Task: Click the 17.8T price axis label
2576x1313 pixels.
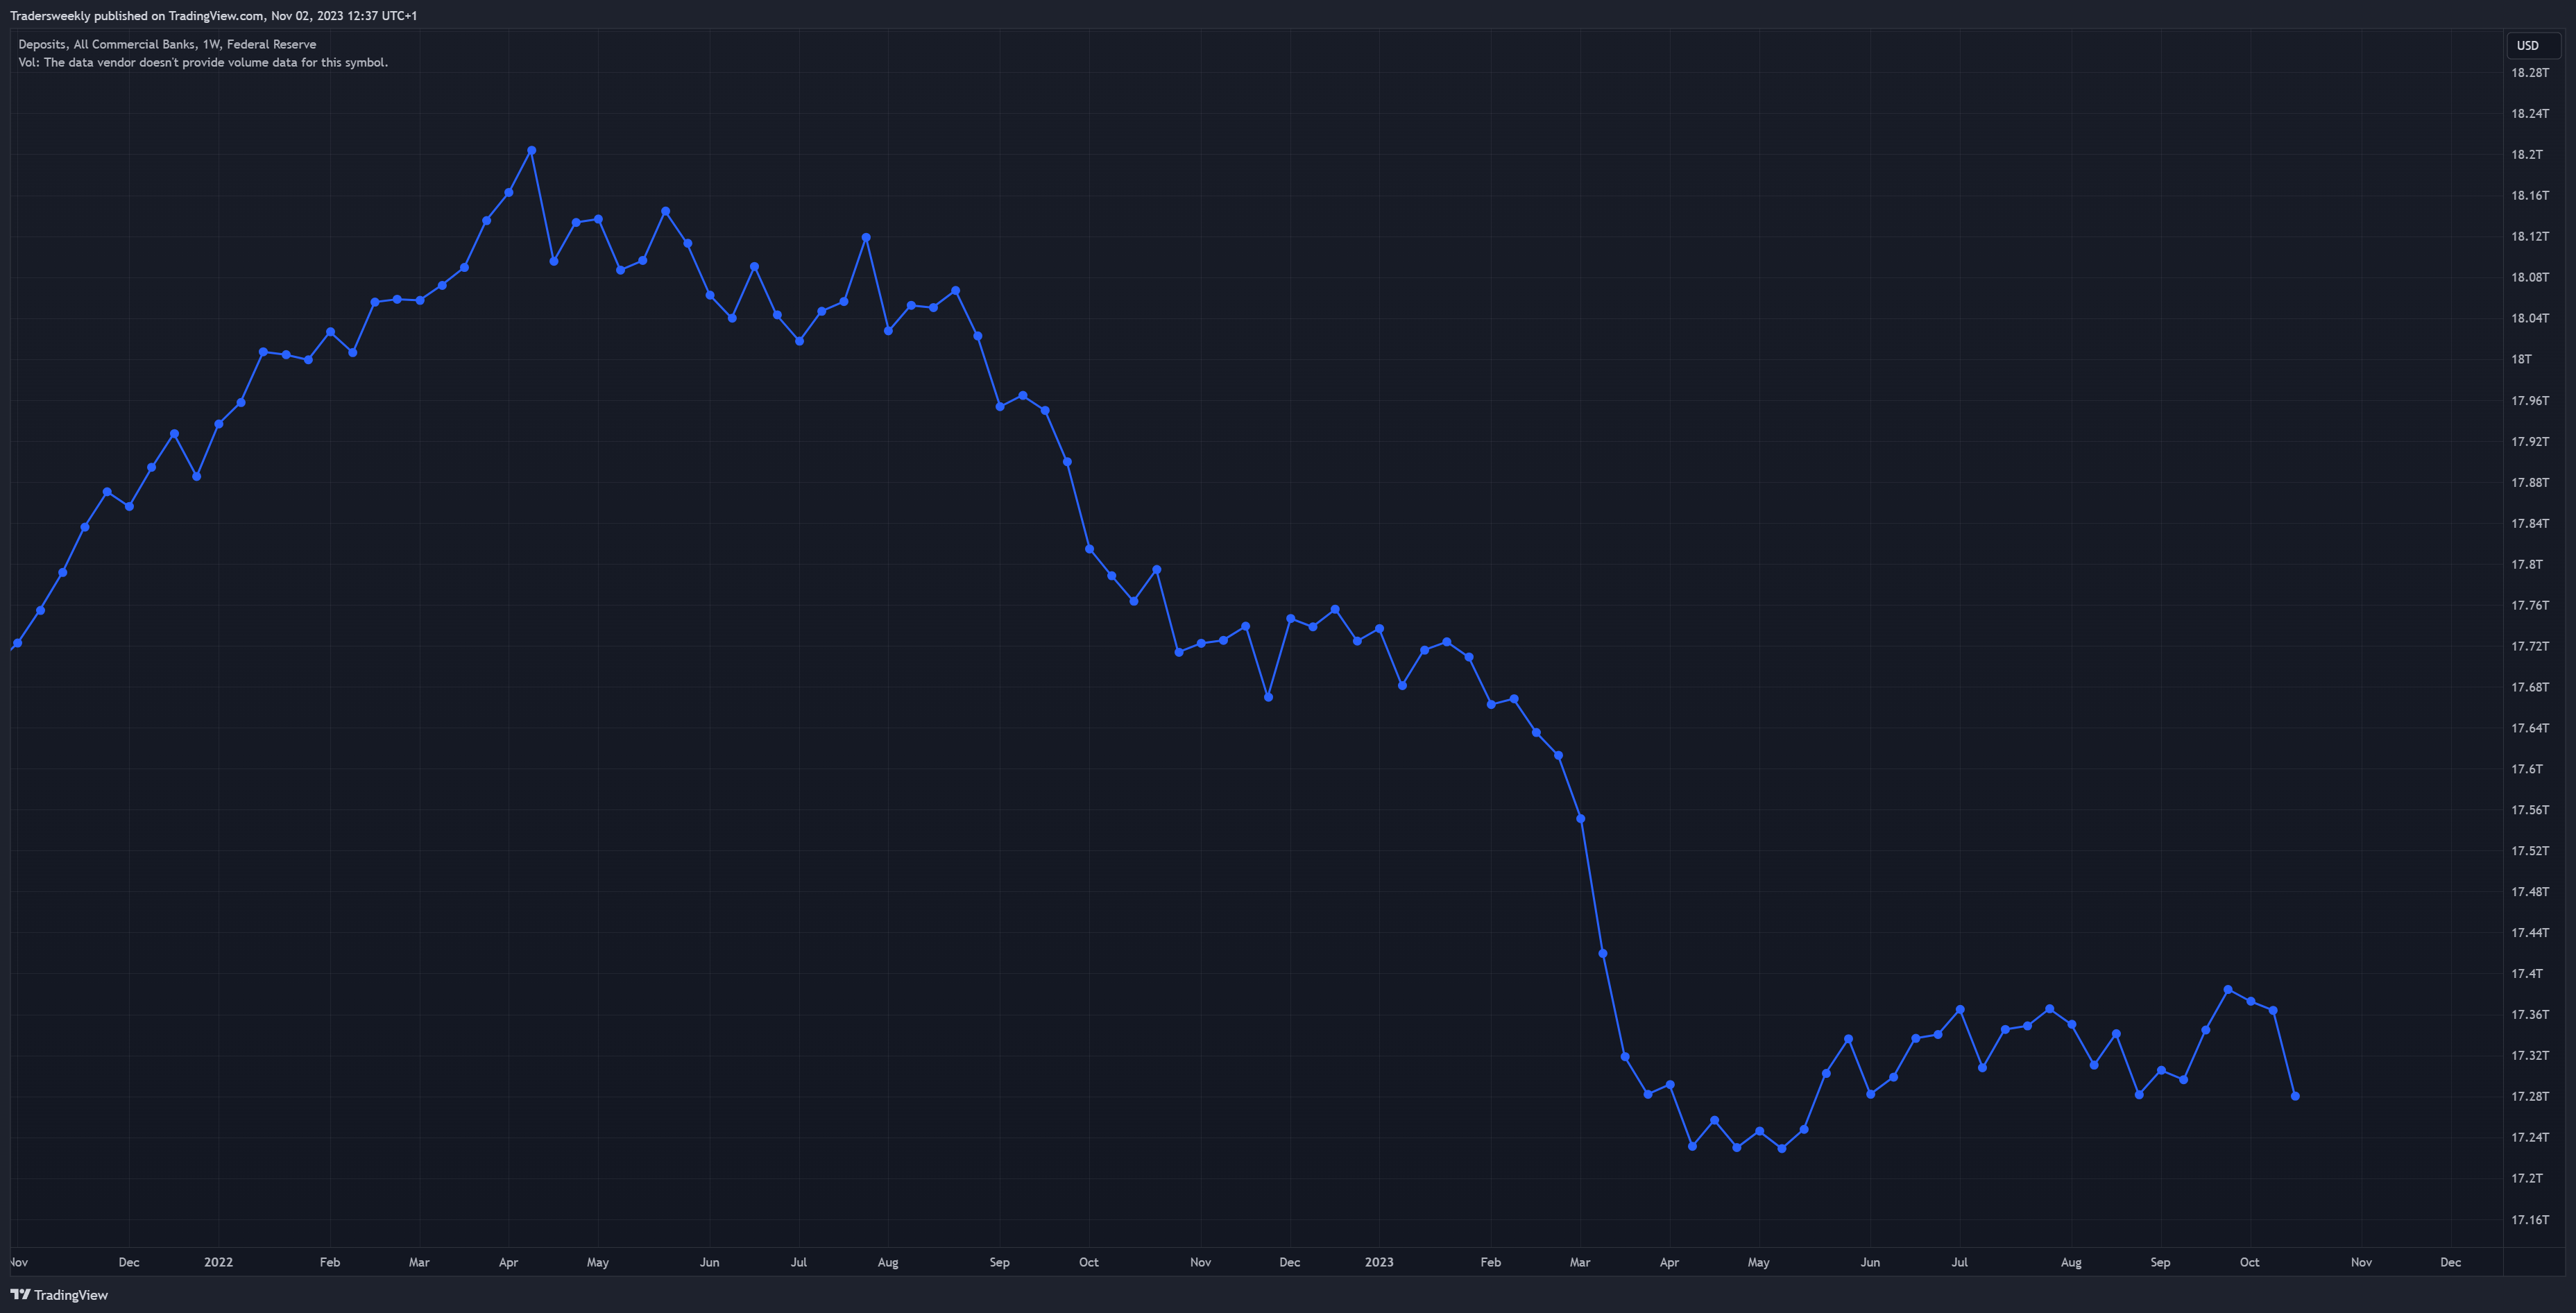Action: 2526,564
